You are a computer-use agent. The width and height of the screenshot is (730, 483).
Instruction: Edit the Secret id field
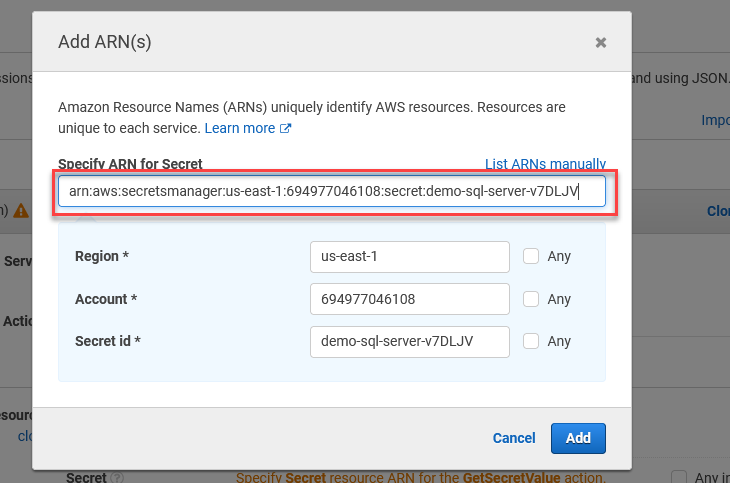410,341
